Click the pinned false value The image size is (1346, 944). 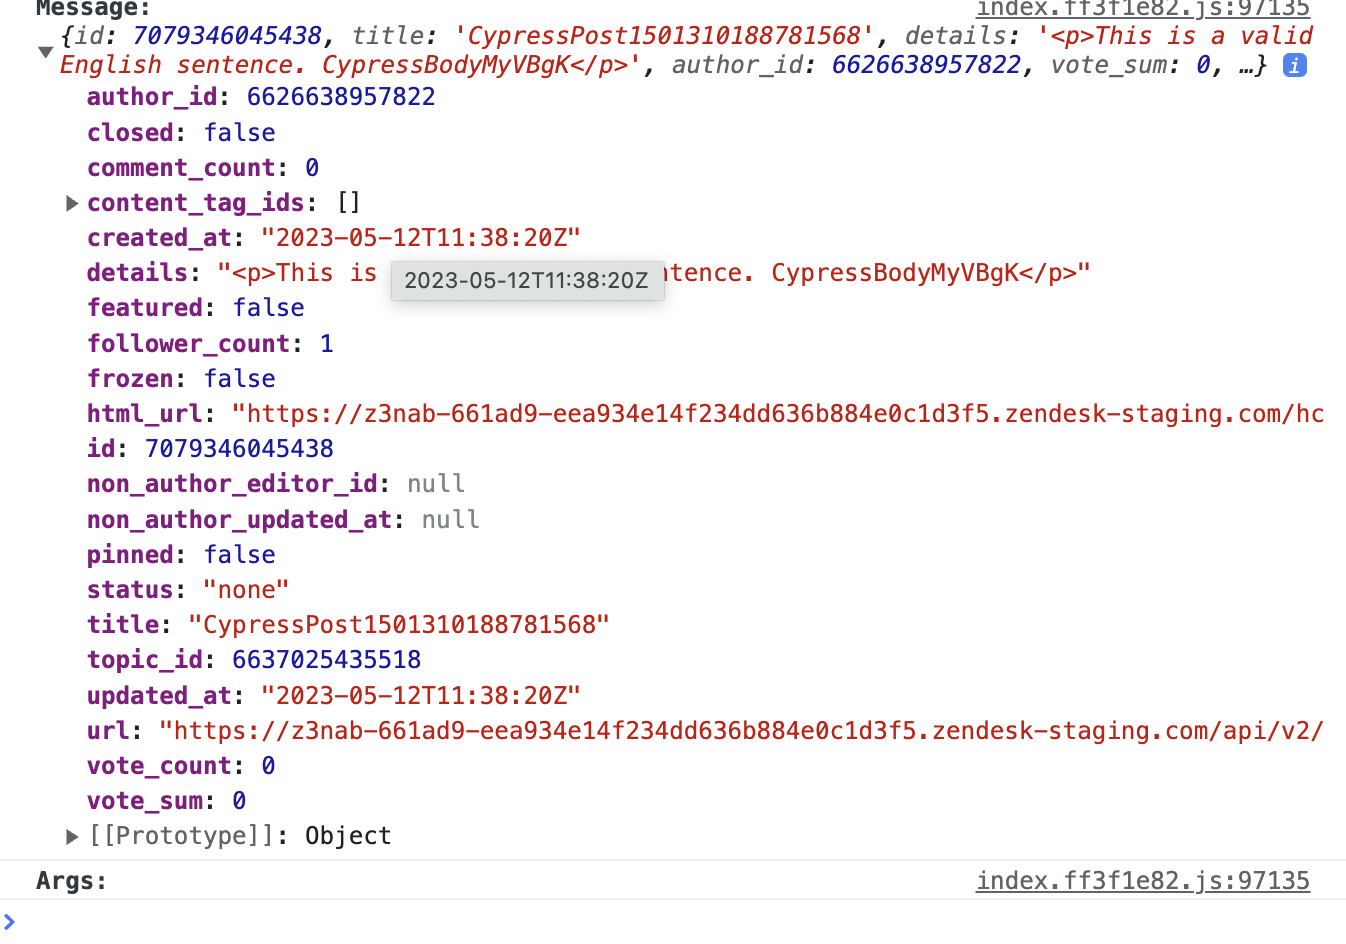point(240,555)
